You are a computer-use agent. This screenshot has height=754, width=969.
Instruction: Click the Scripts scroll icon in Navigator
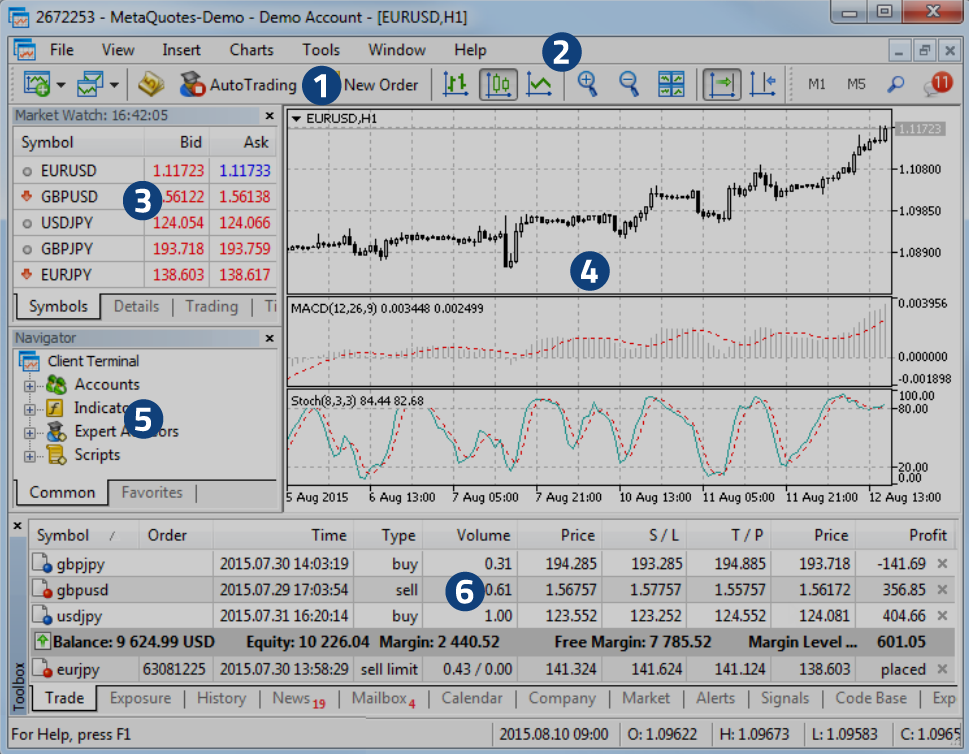tap(56, 455)
